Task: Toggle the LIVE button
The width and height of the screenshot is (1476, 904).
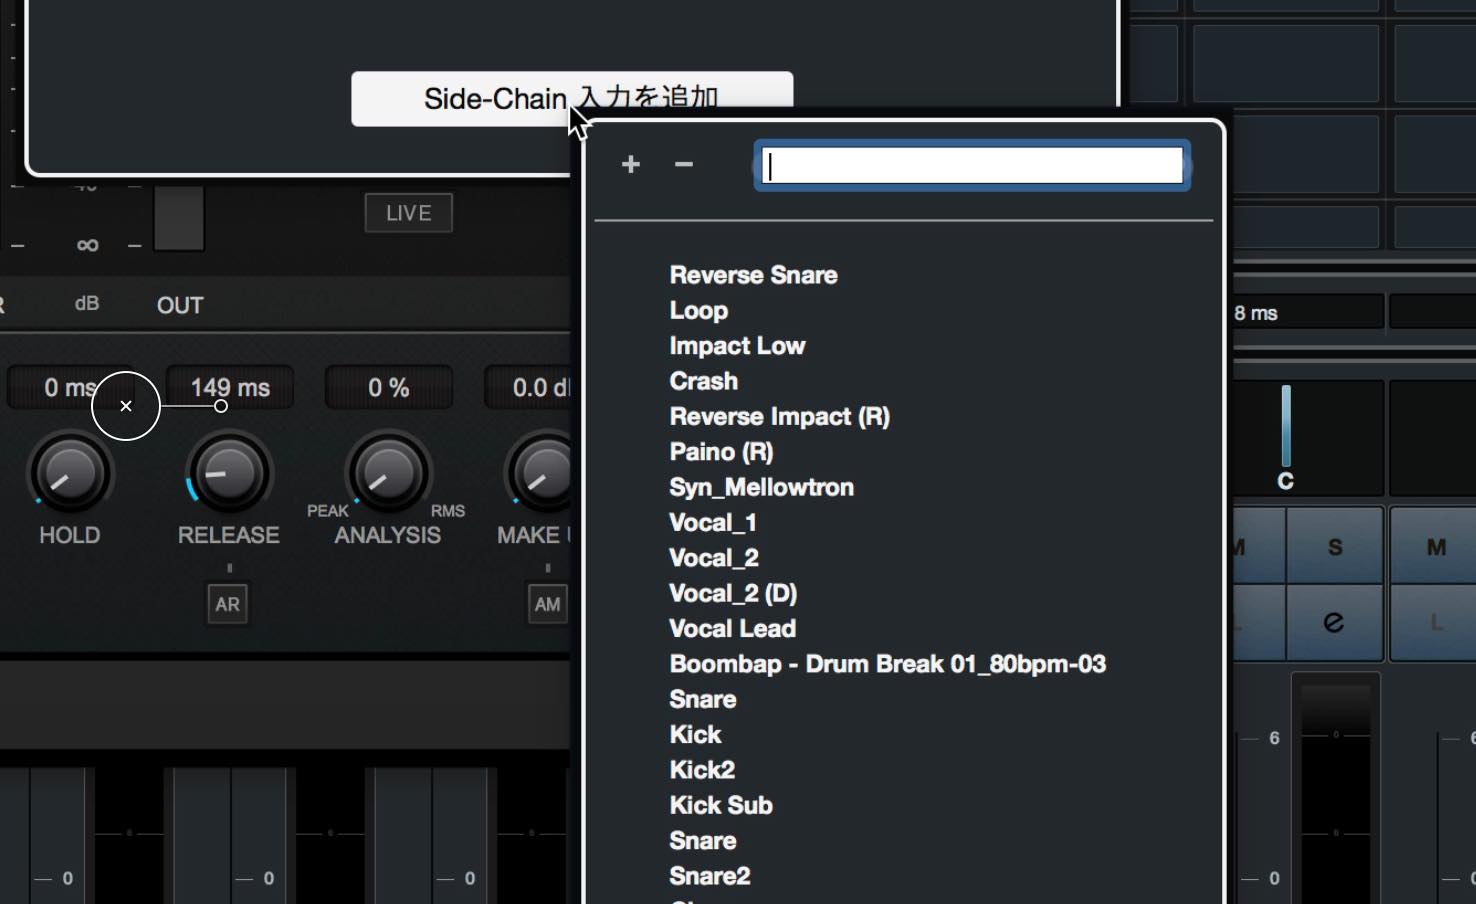Action: 408,213
